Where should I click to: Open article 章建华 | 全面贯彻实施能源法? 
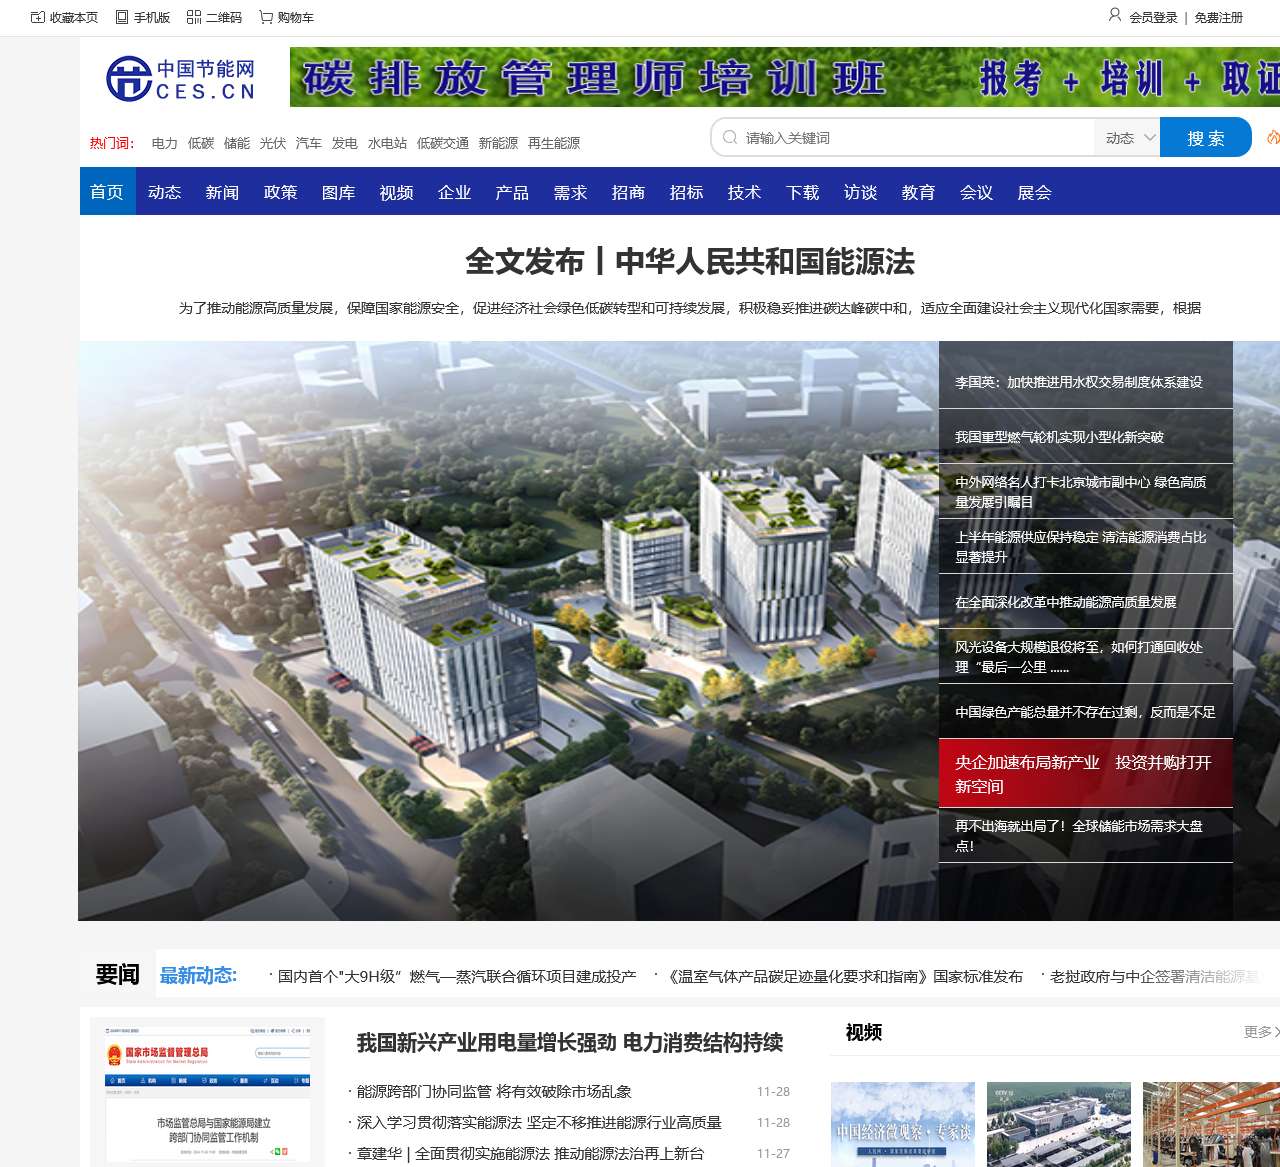pyautogui.click(x=530, y=1154)
